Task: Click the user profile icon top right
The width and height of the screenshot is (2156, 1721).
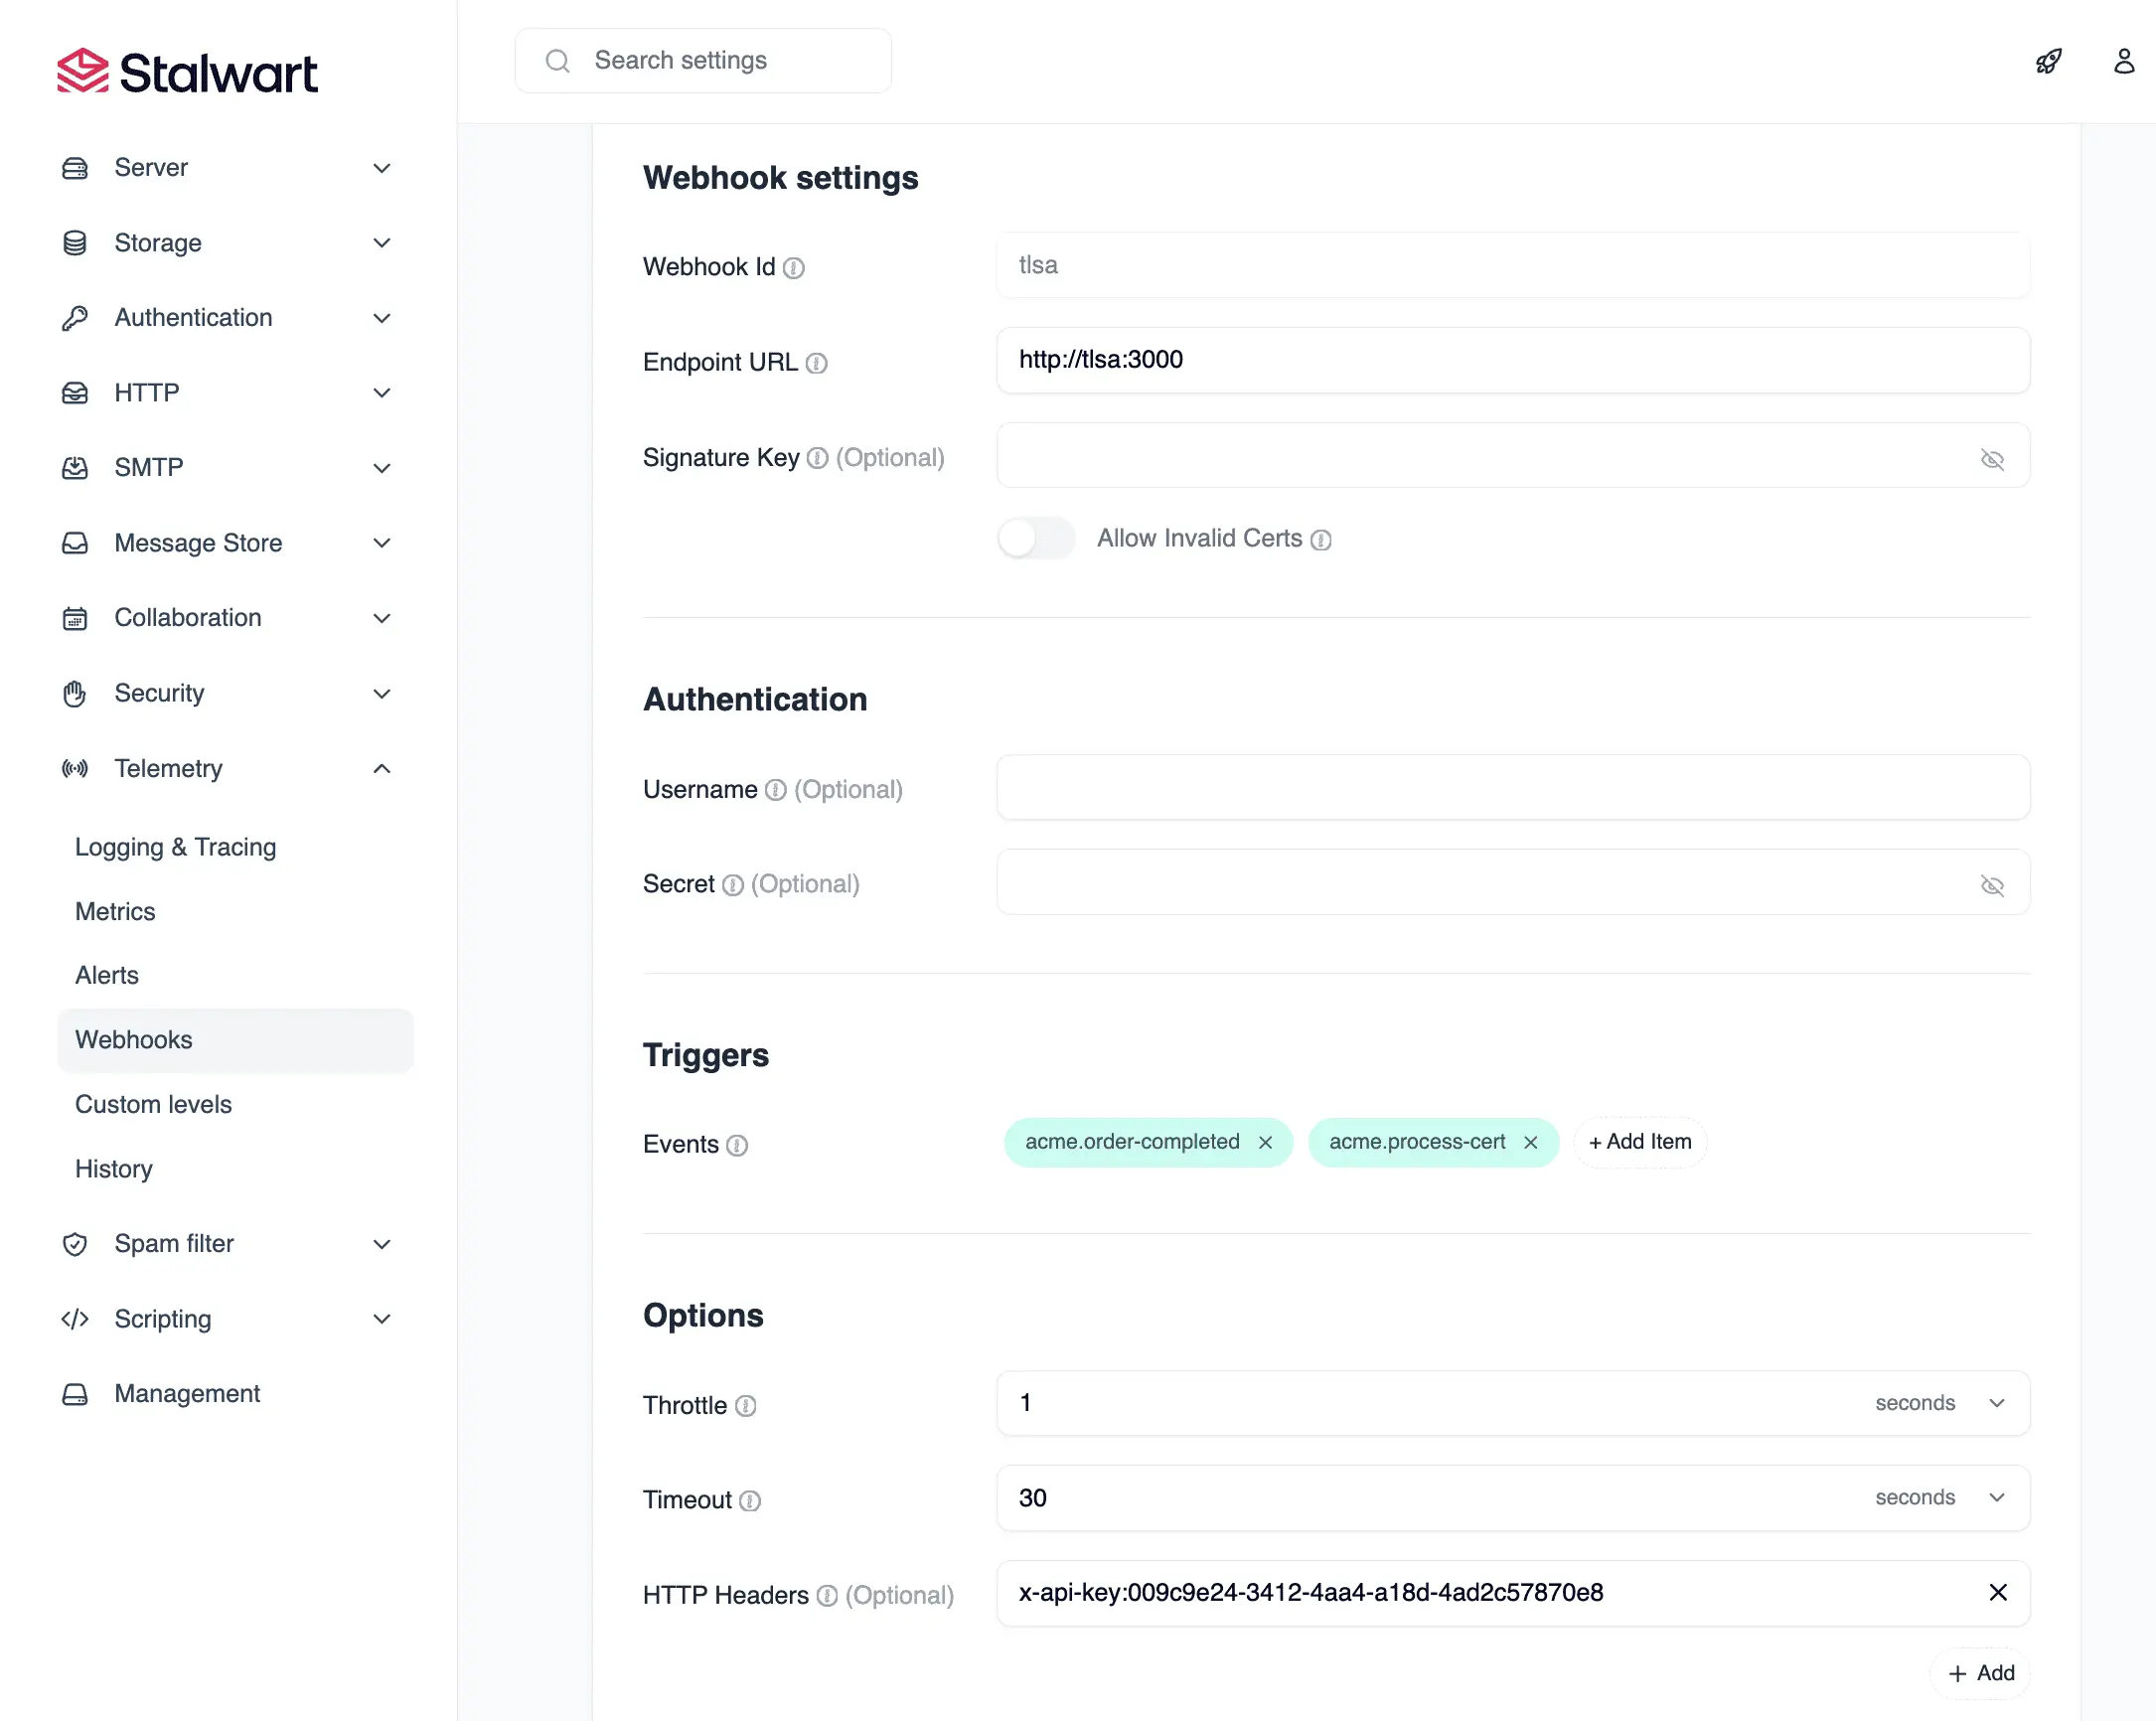Action: 2123,62
